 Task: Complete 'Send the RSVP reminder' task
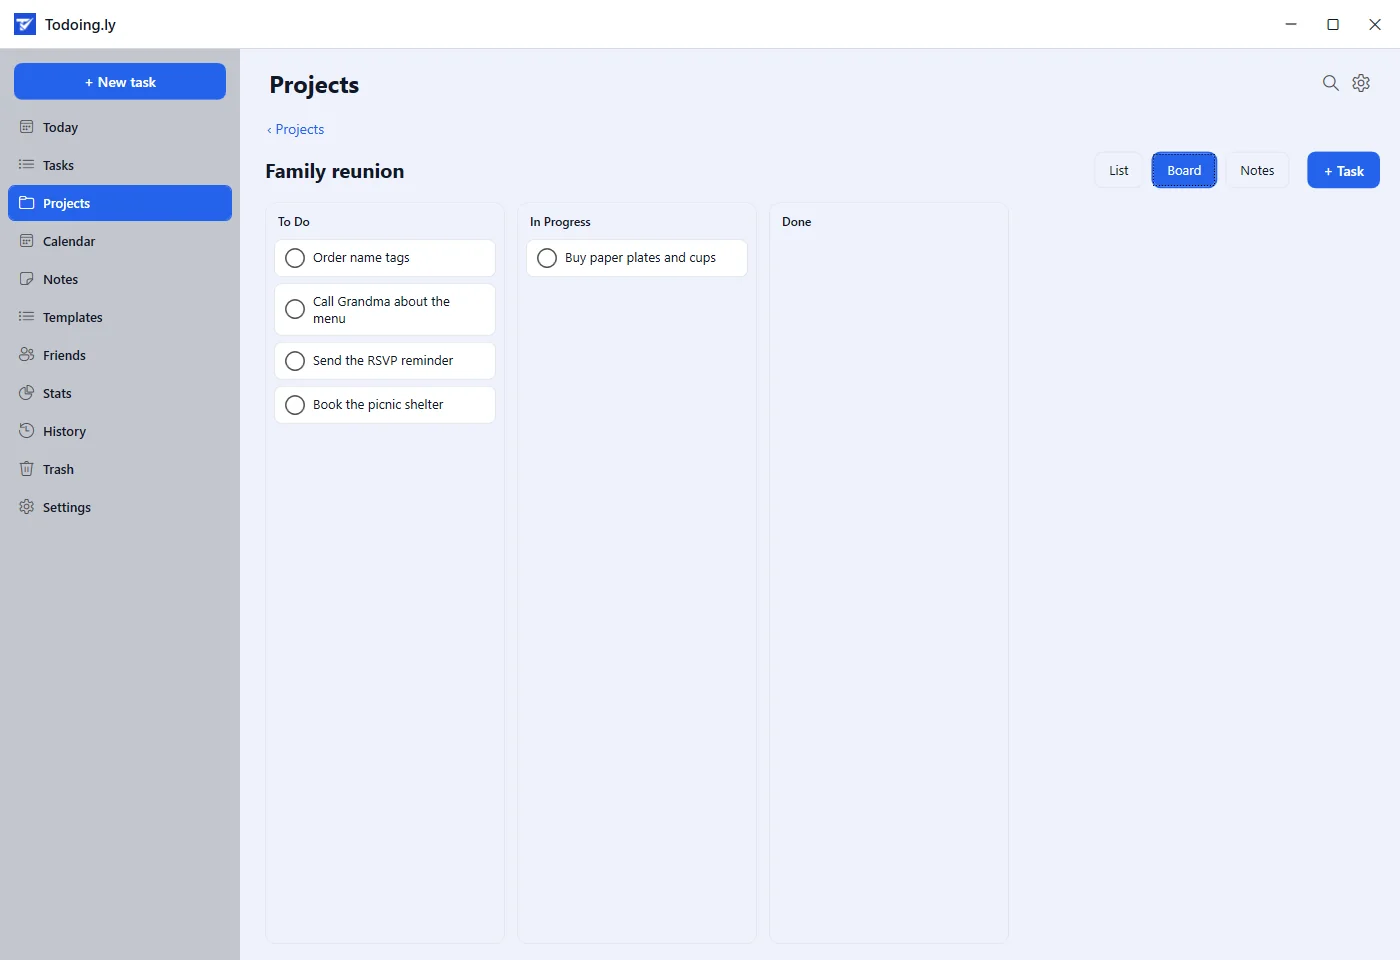coord(295,361)
